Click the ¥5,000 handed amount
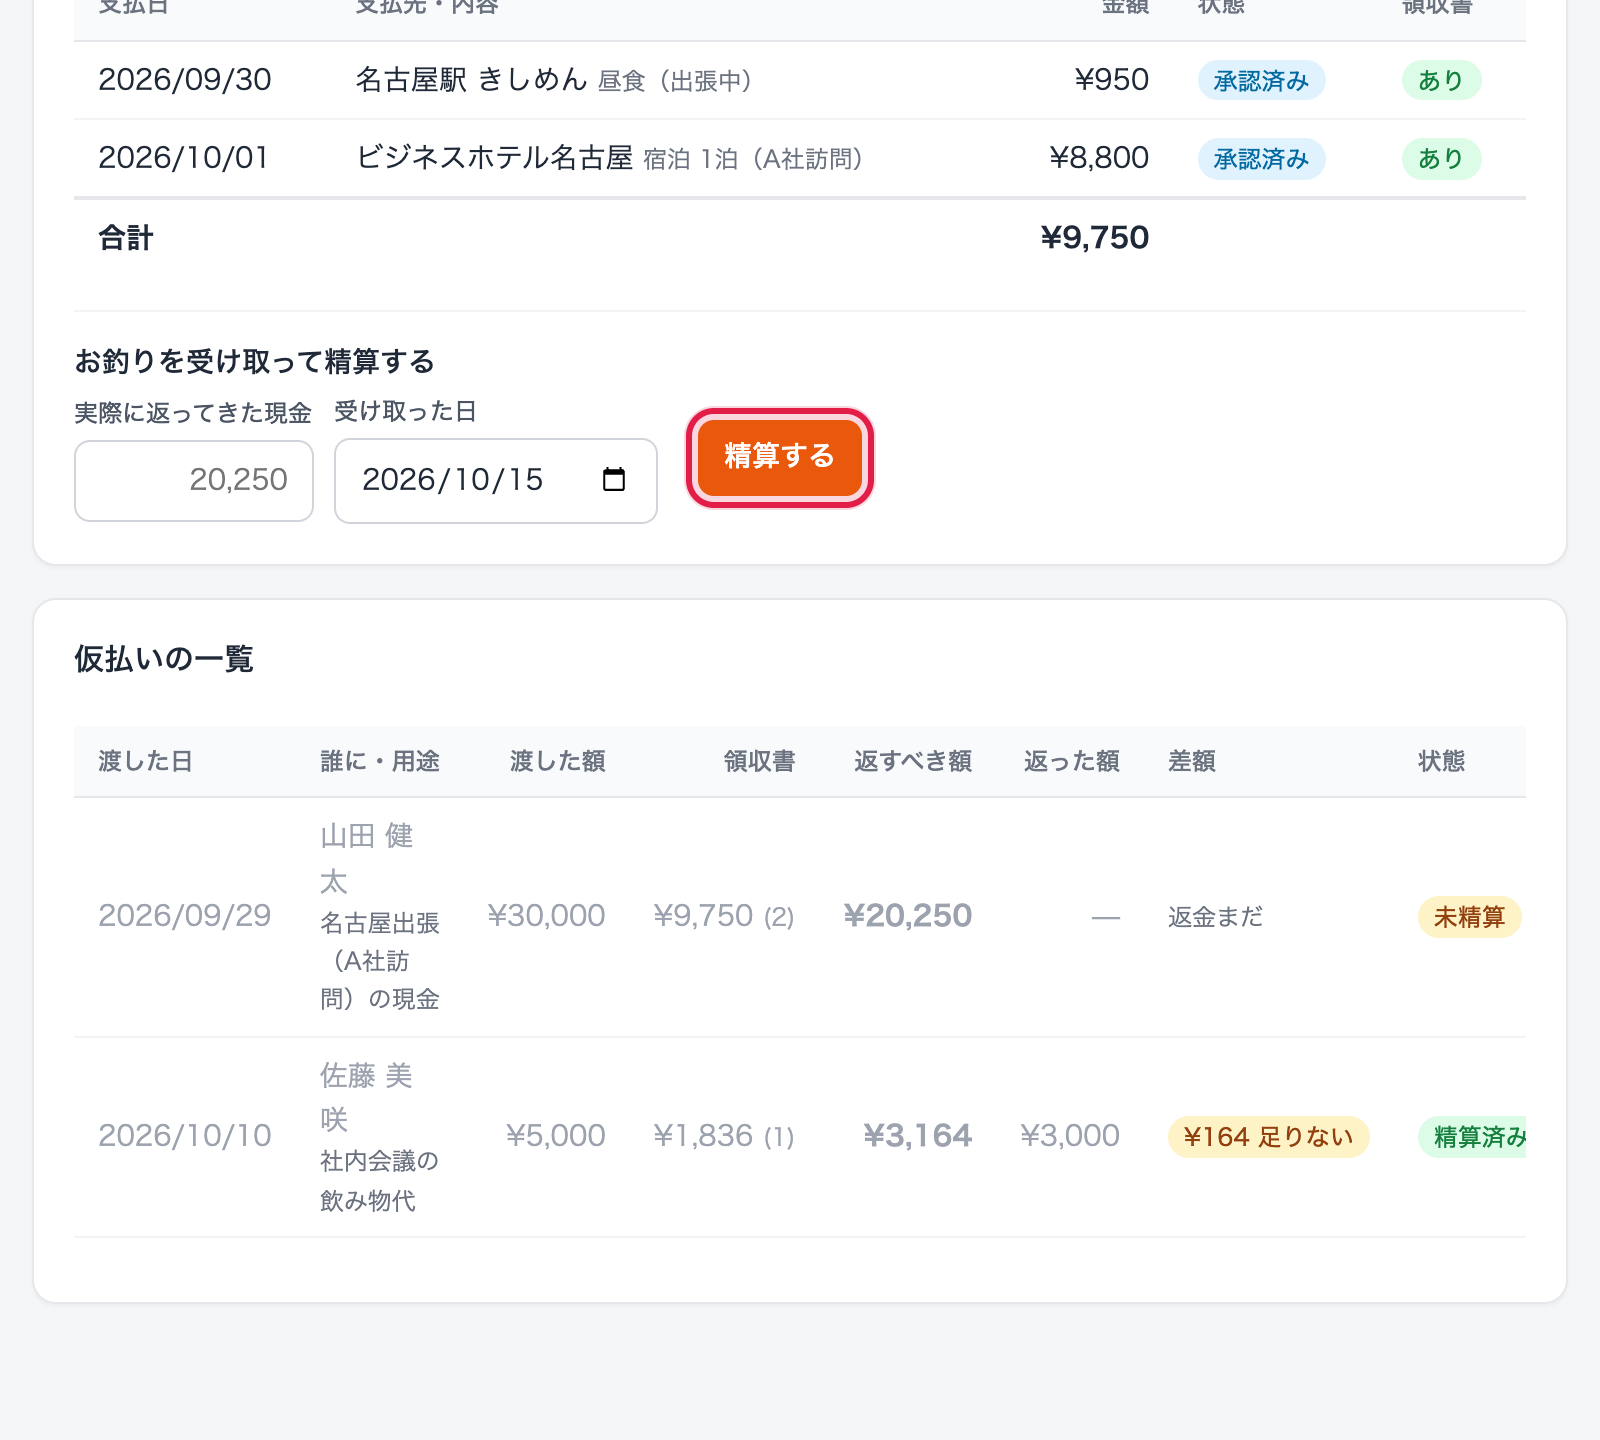 click(x=556, y=1136)
